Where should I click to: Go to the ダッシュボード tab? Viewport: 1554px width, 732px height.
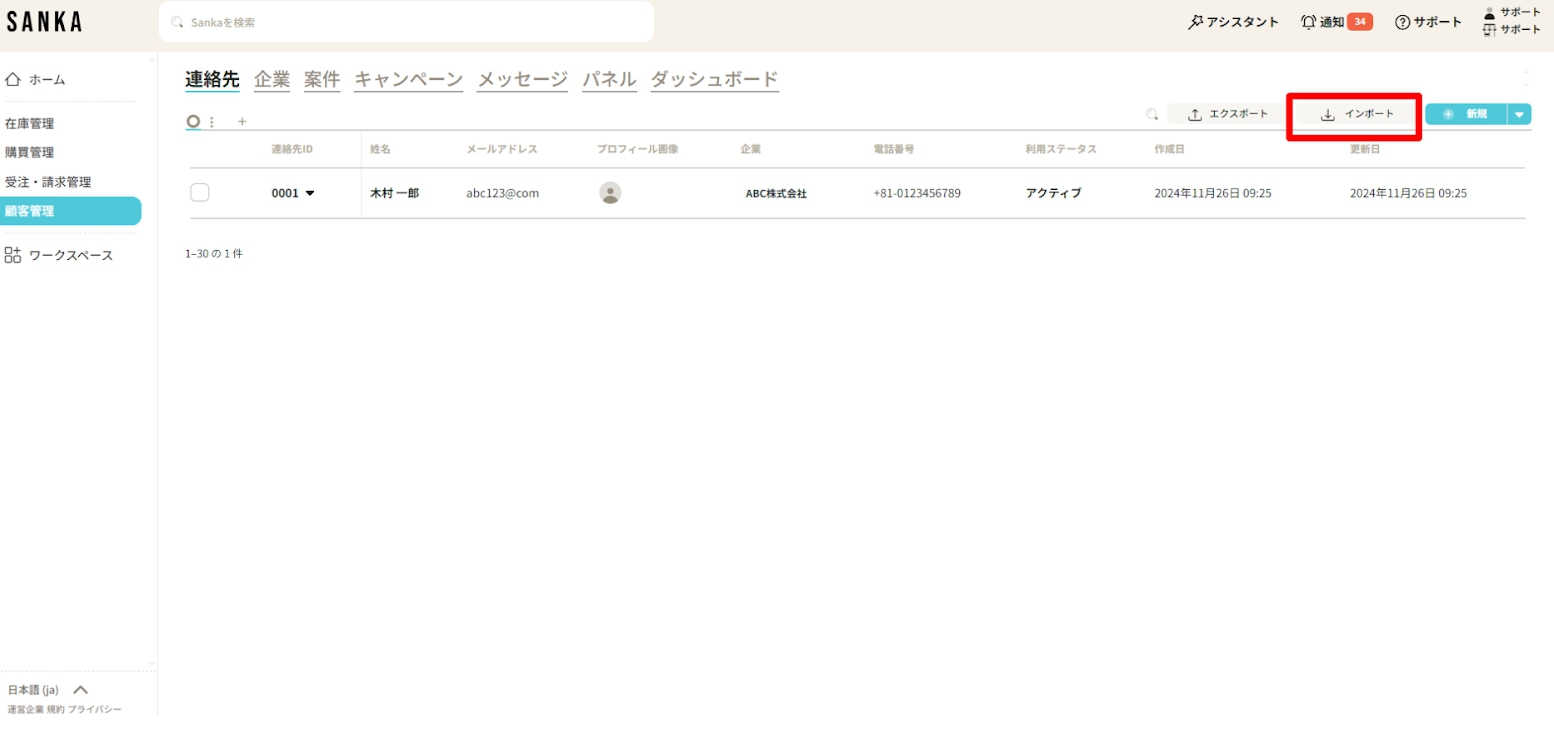click(x=714, y=80)
